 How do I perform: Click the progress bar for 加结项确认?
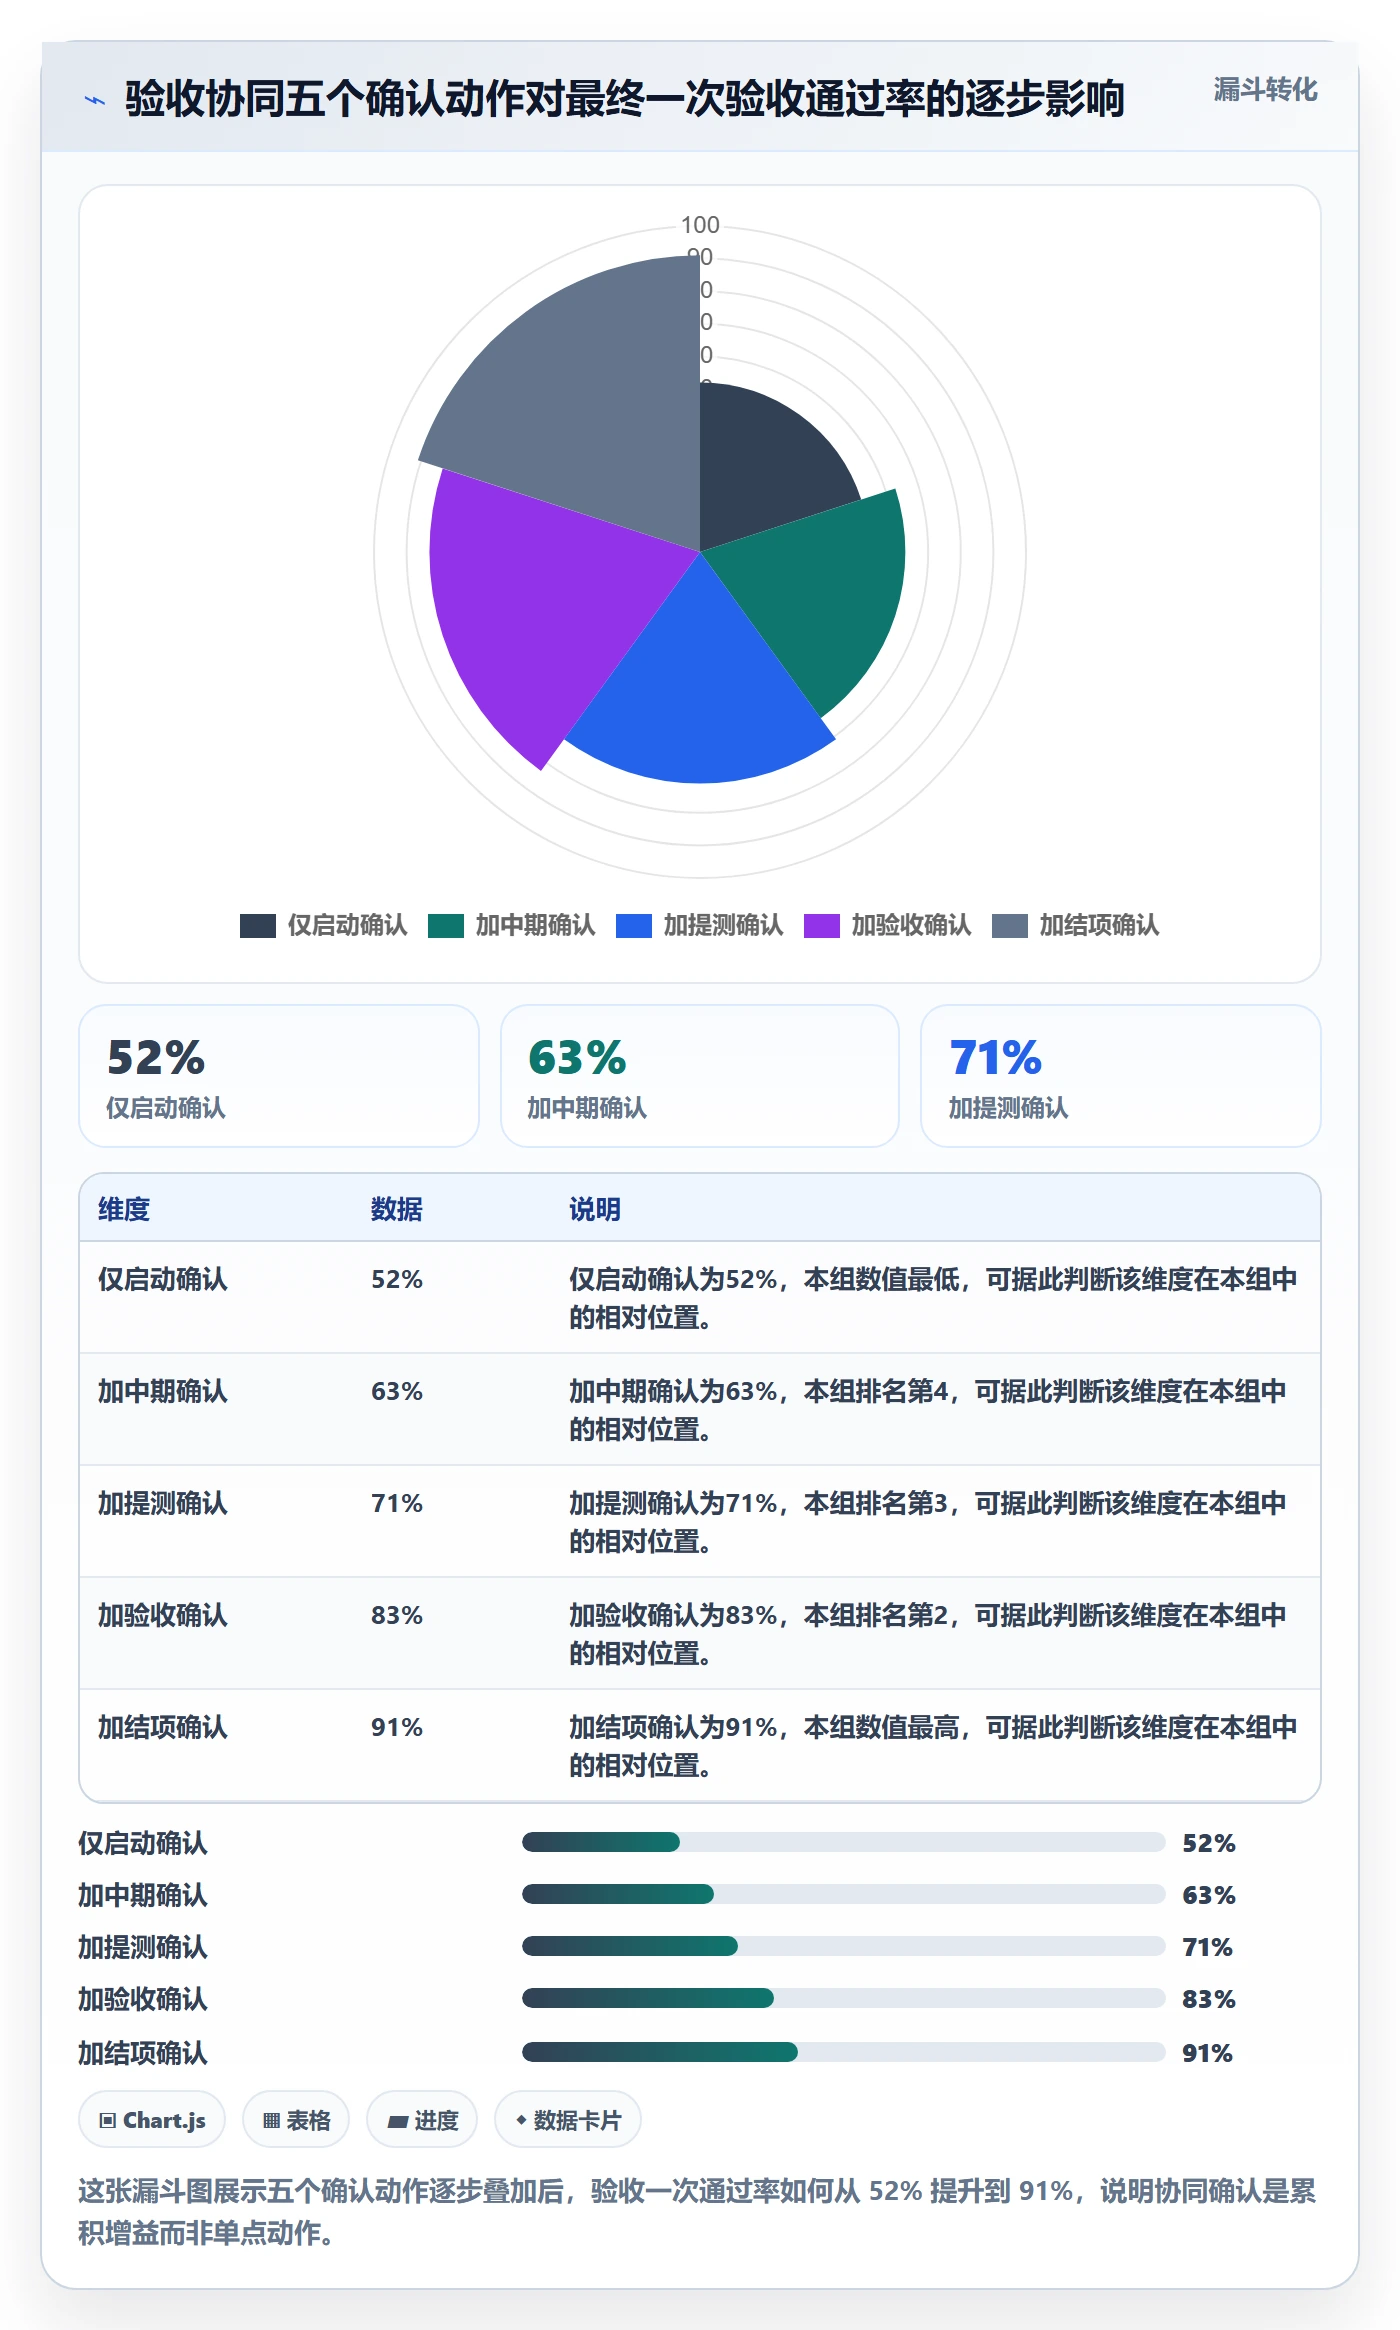pos(843,2052)
